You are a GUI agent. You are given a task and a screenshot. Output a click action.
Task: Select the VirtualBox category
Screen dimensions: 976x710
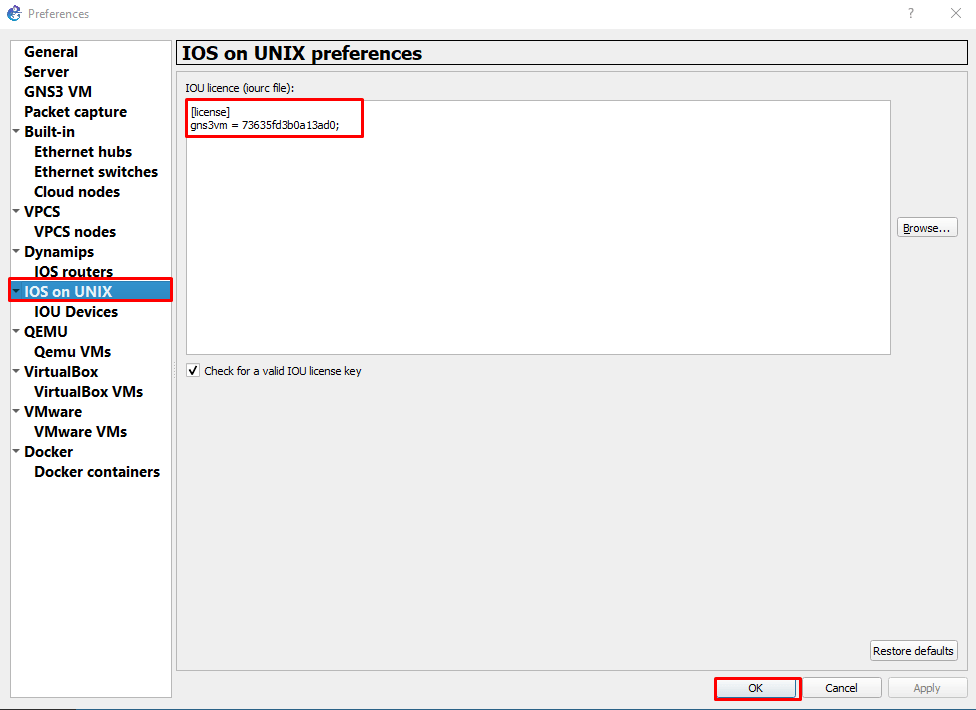click(x=61, y=371)
